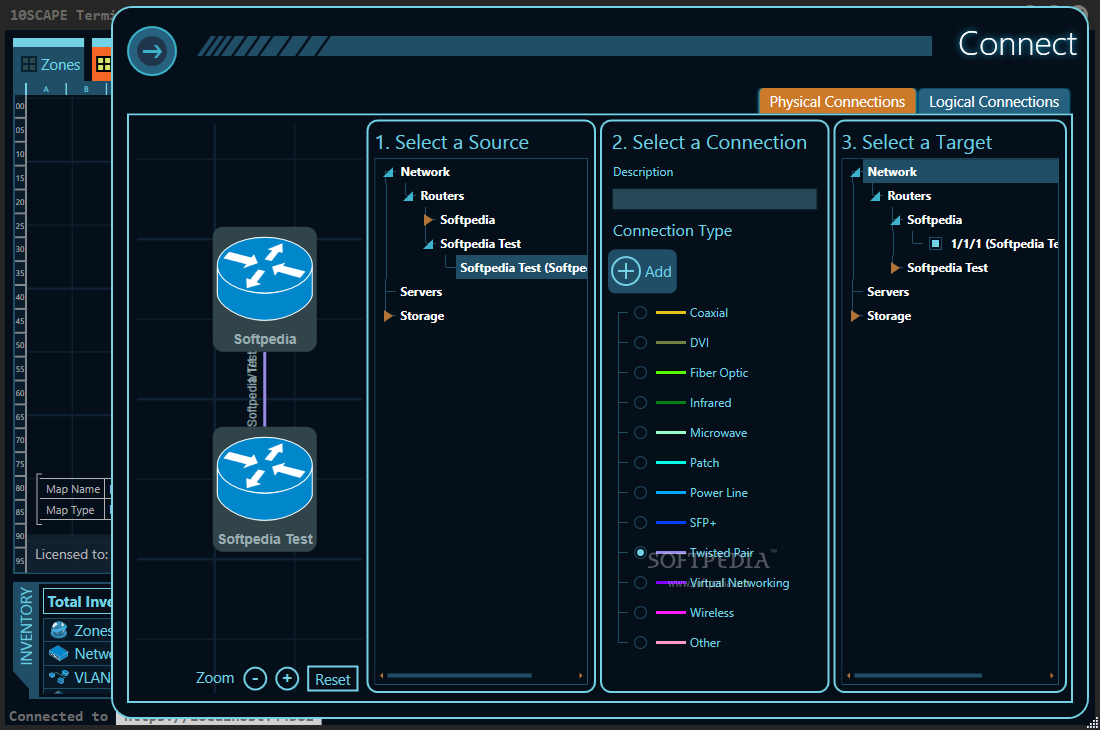Collapse the Routers node in Target tree
The width and height of the screenshot is (1100, 730).
coord(876,196)
